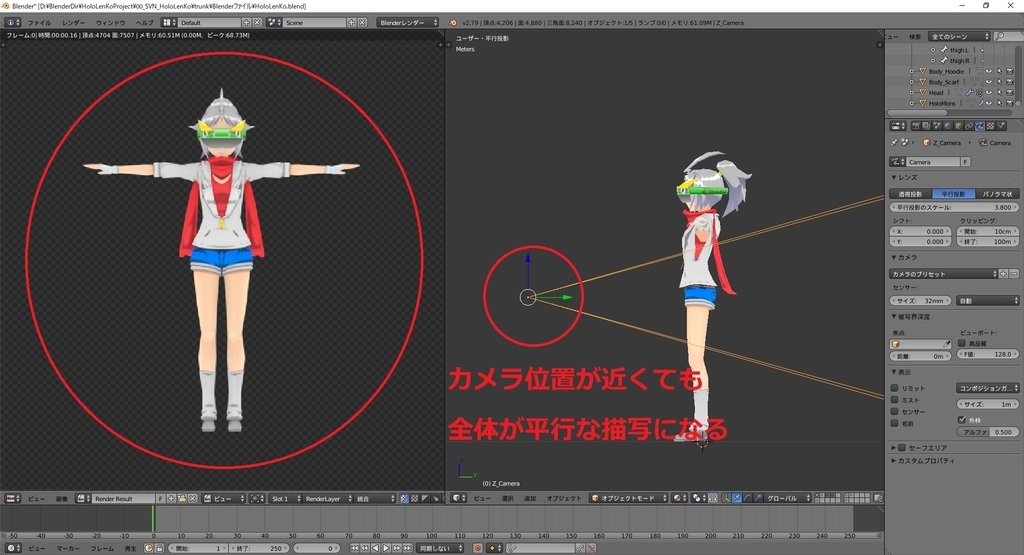Image resolution: width=1024 pixels, height=555 pixels.
Task: Open the Slot 1 render slot dropdown
Action: pyautogui.click(x=285, y=498)
